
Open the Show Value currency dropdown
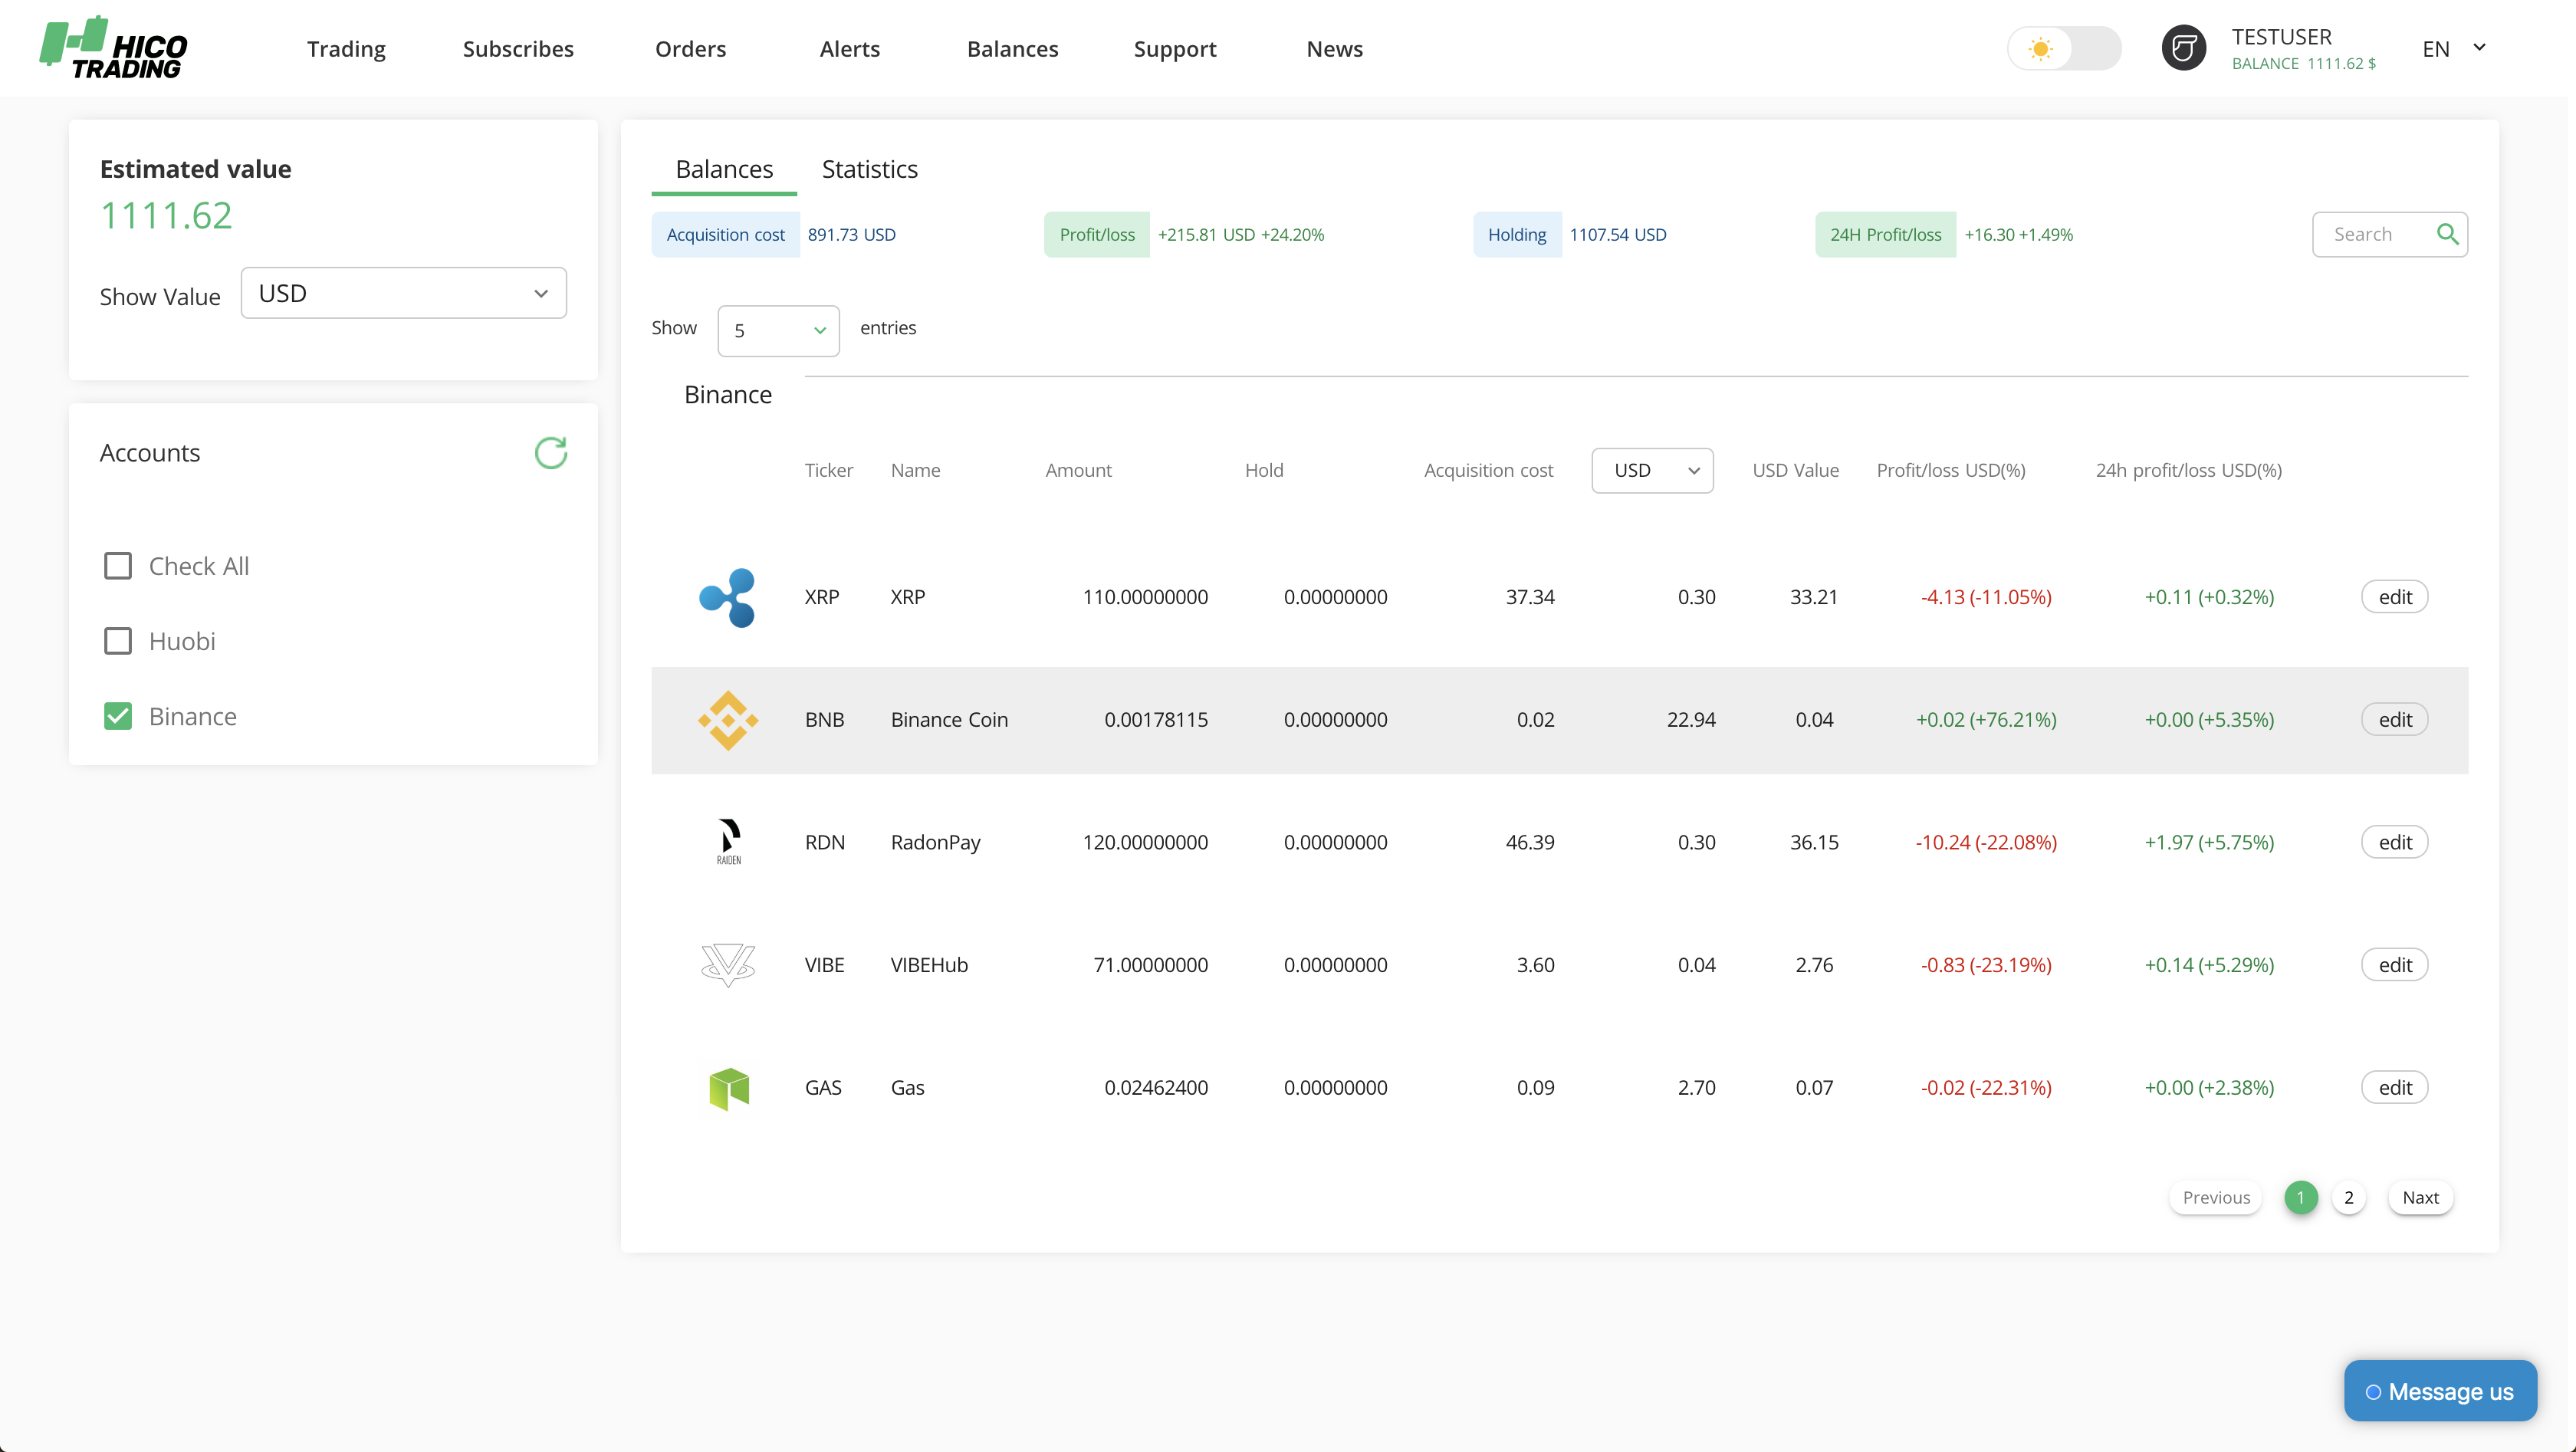click(x=403, y=293)
